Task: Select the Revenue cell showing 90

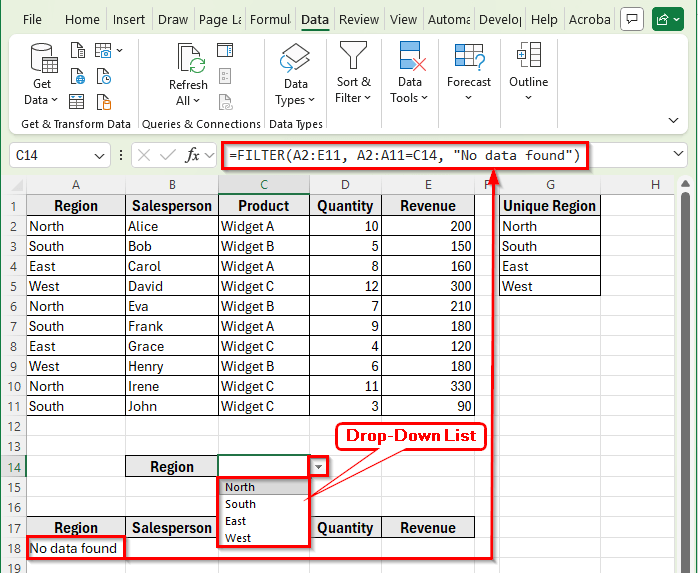Action: click(x=428, y=406)
